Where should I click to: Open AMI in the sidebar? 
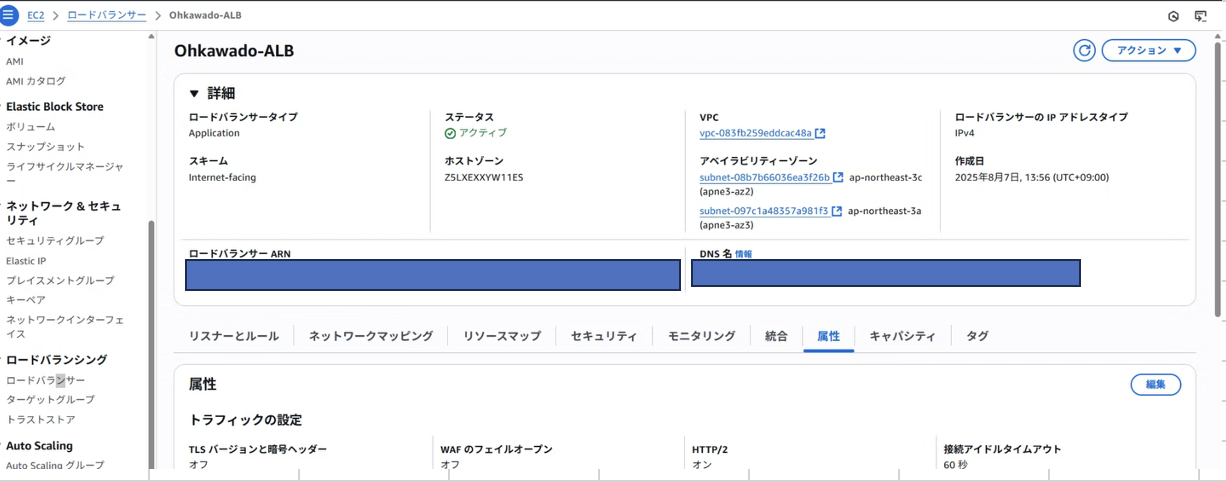point(15,61)
